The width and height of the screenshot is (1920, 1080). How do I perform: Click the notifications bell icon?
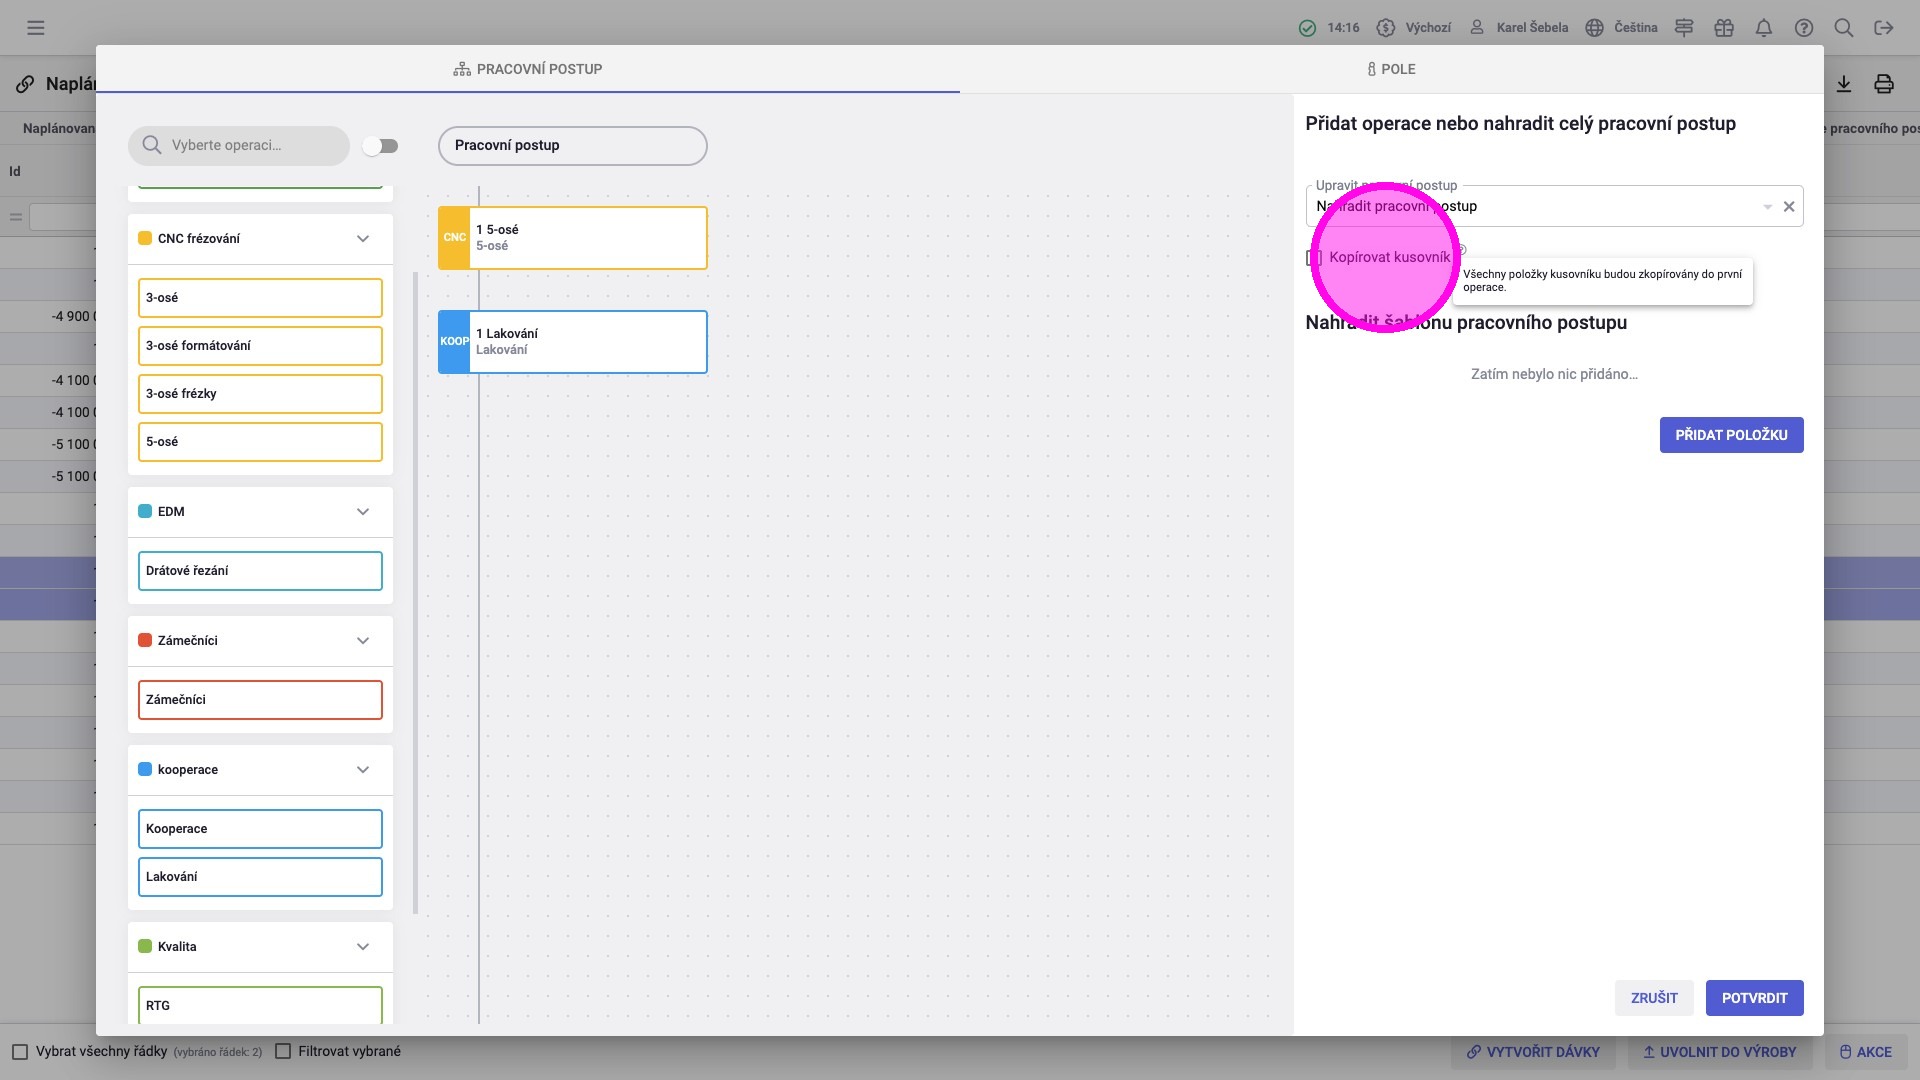(1764, 28)
